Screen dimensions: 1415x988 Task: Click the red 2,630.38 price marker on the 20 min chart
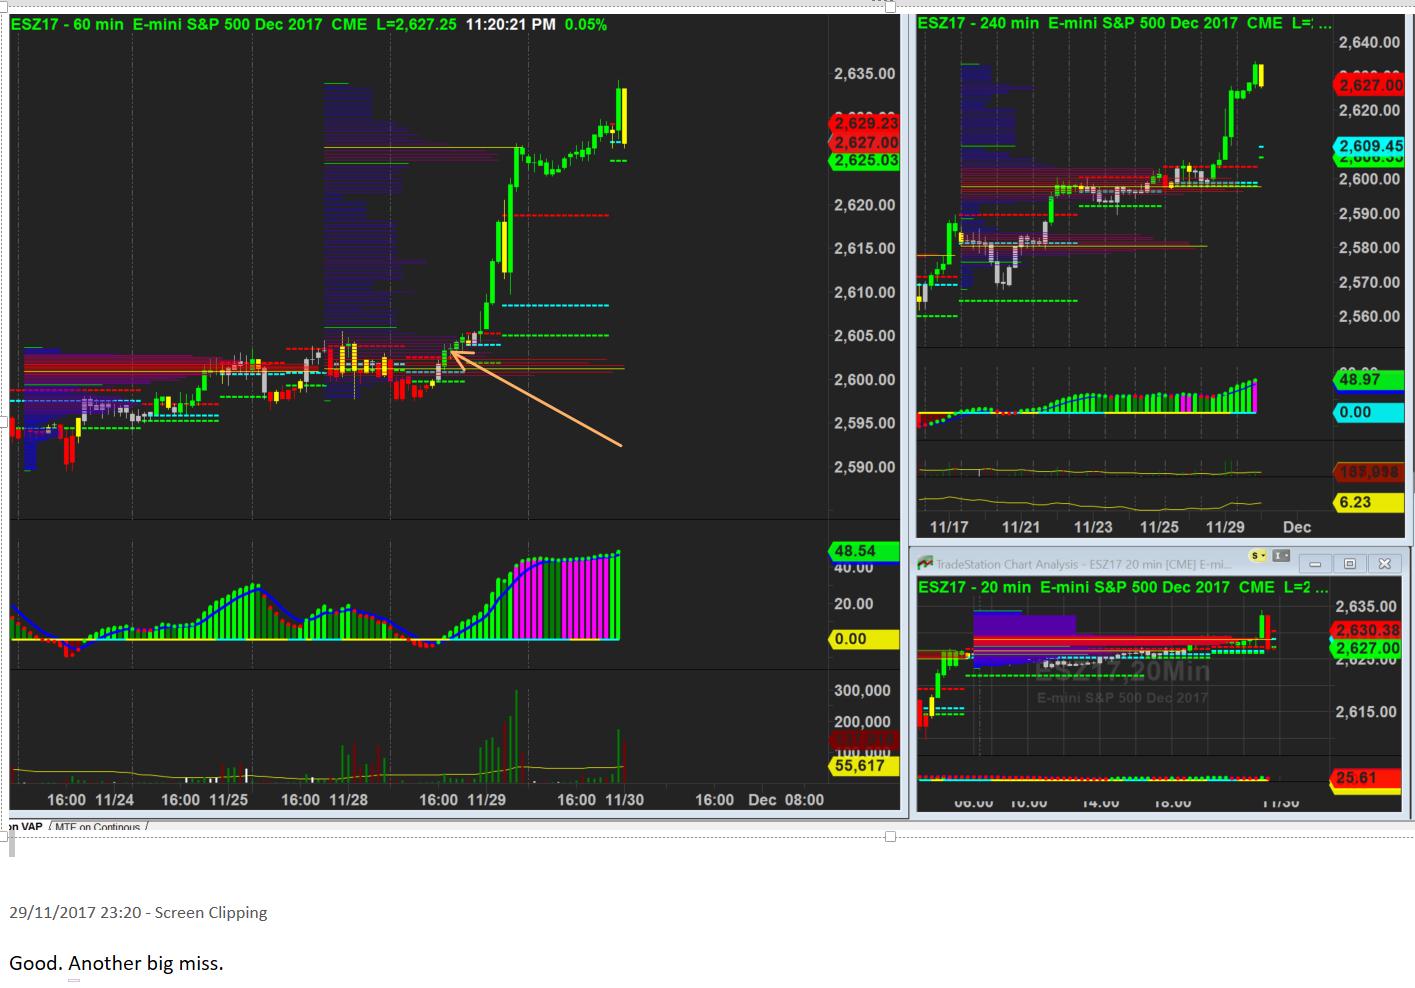click(1367, 630)
